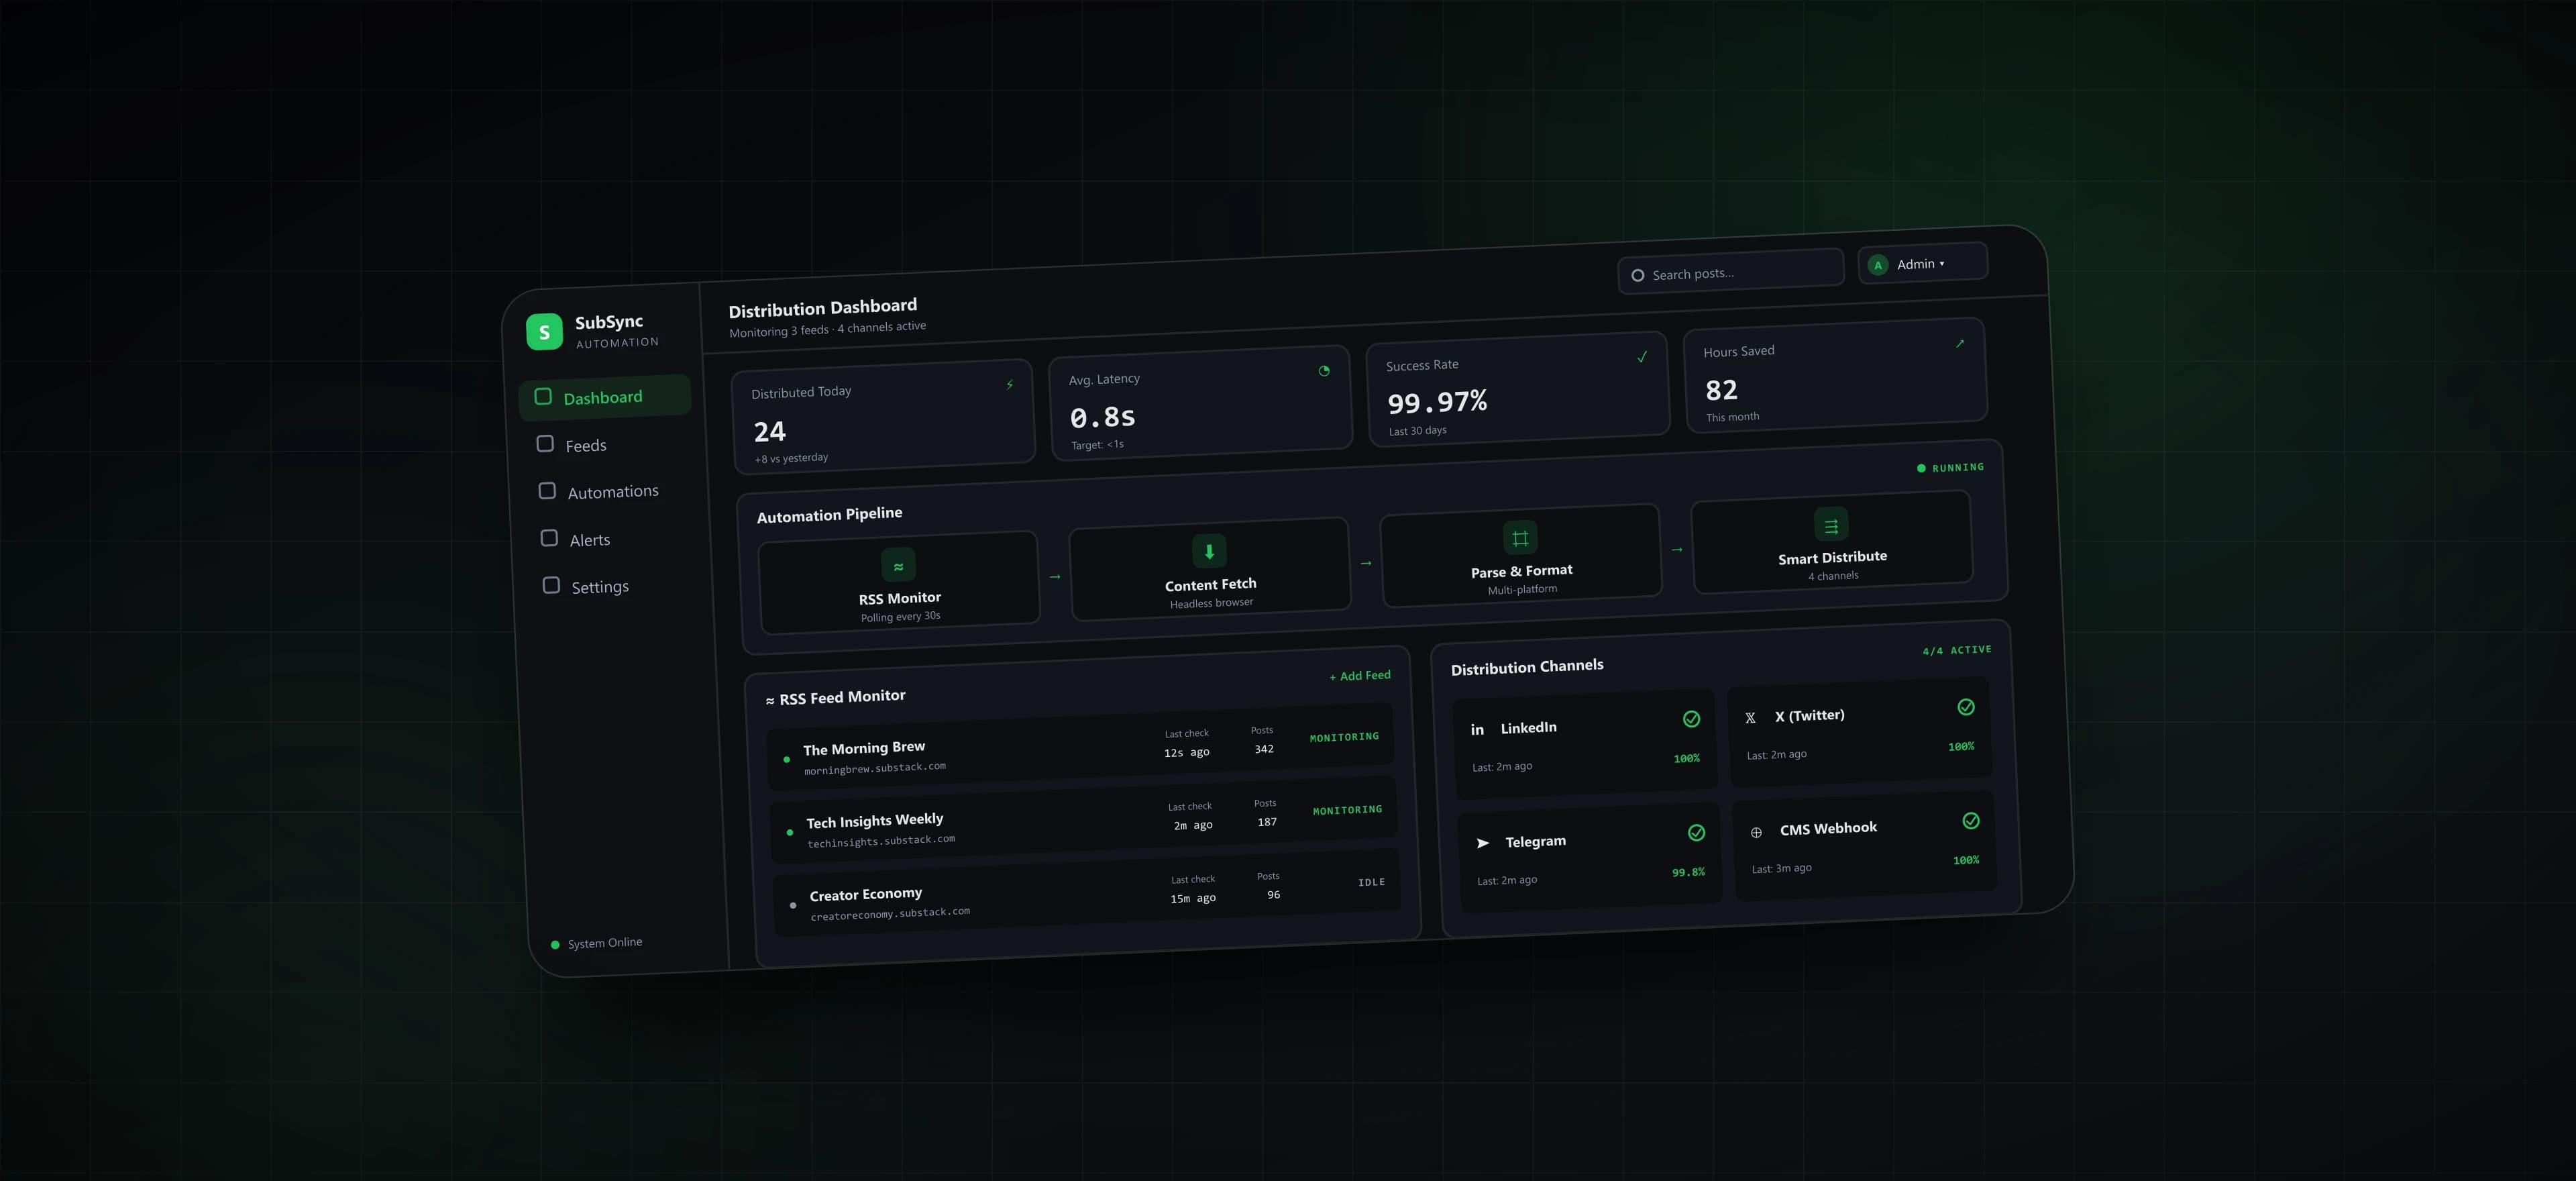The height and width of the screenshot is (1181, 2576).
Task: Click the Content Fetch download icon
Action: [1209, 551]
